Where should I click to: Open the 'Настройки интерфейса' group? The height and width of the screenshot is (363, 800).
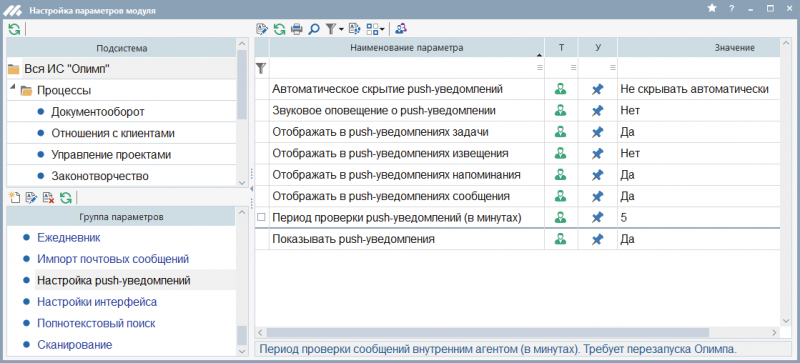click(97, 302)
